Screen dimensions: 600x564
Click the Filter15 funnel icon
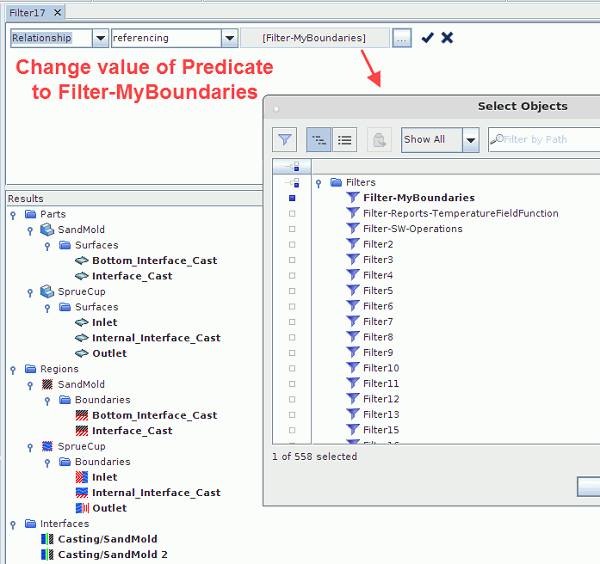352,429
